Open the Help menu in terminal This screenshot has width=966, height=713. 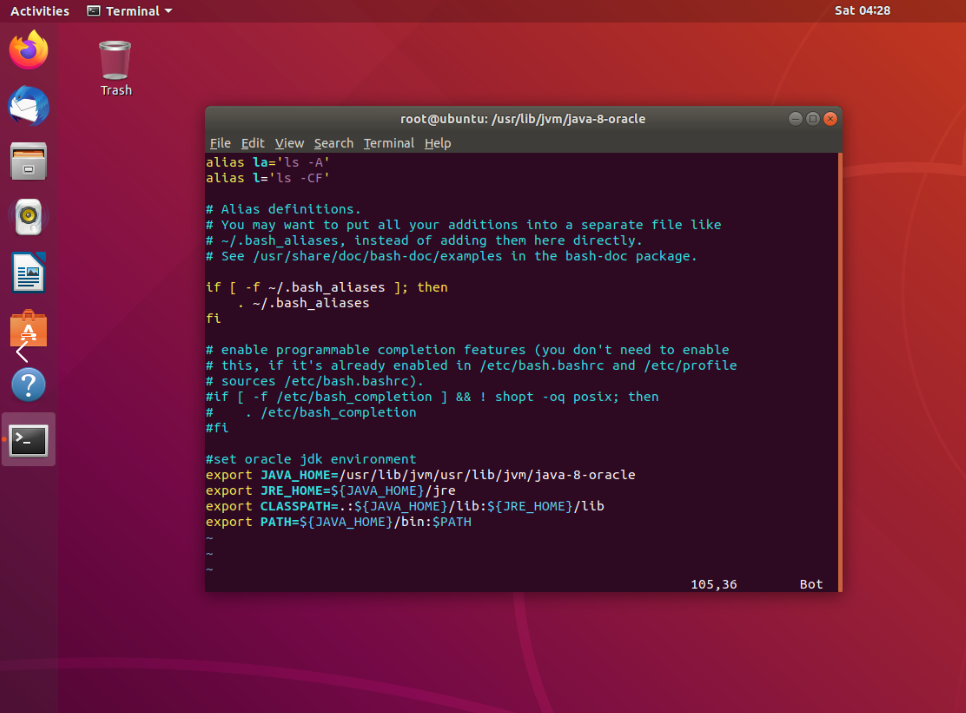[438, 143]
